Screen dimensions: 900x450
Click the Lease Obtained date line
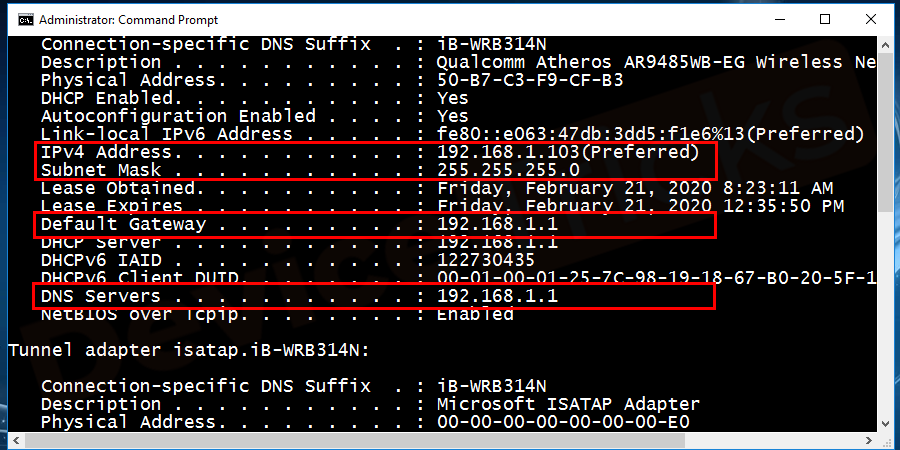(x=437, y=188)
